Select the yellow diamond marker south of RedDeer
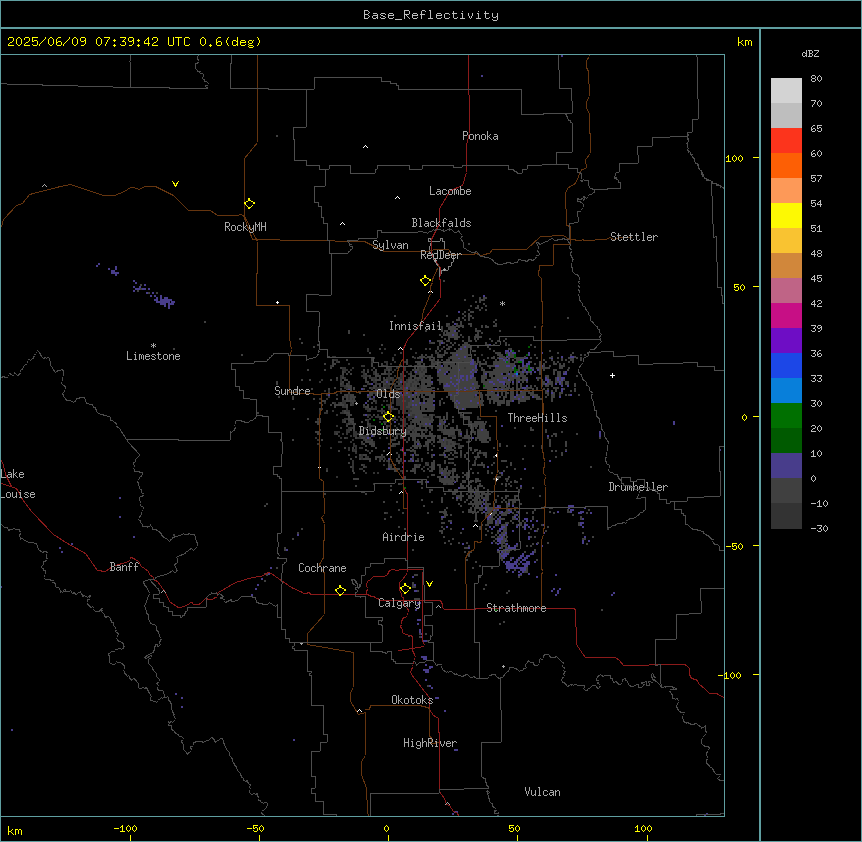862x842 pixels. pyautogui.click(x=426, y=281)
